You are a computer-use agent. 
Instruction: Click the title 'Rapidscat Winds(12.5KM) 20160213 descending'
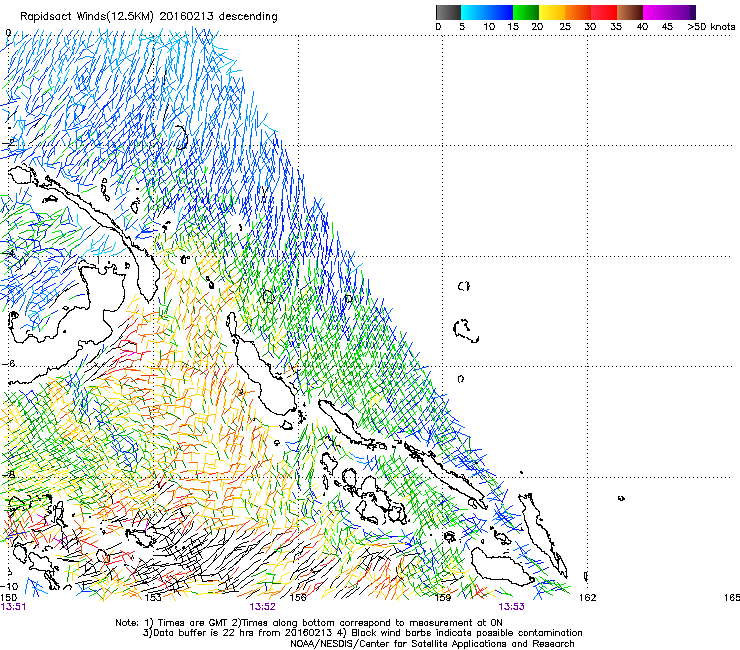pyautogui.click(x=149, y=17)
